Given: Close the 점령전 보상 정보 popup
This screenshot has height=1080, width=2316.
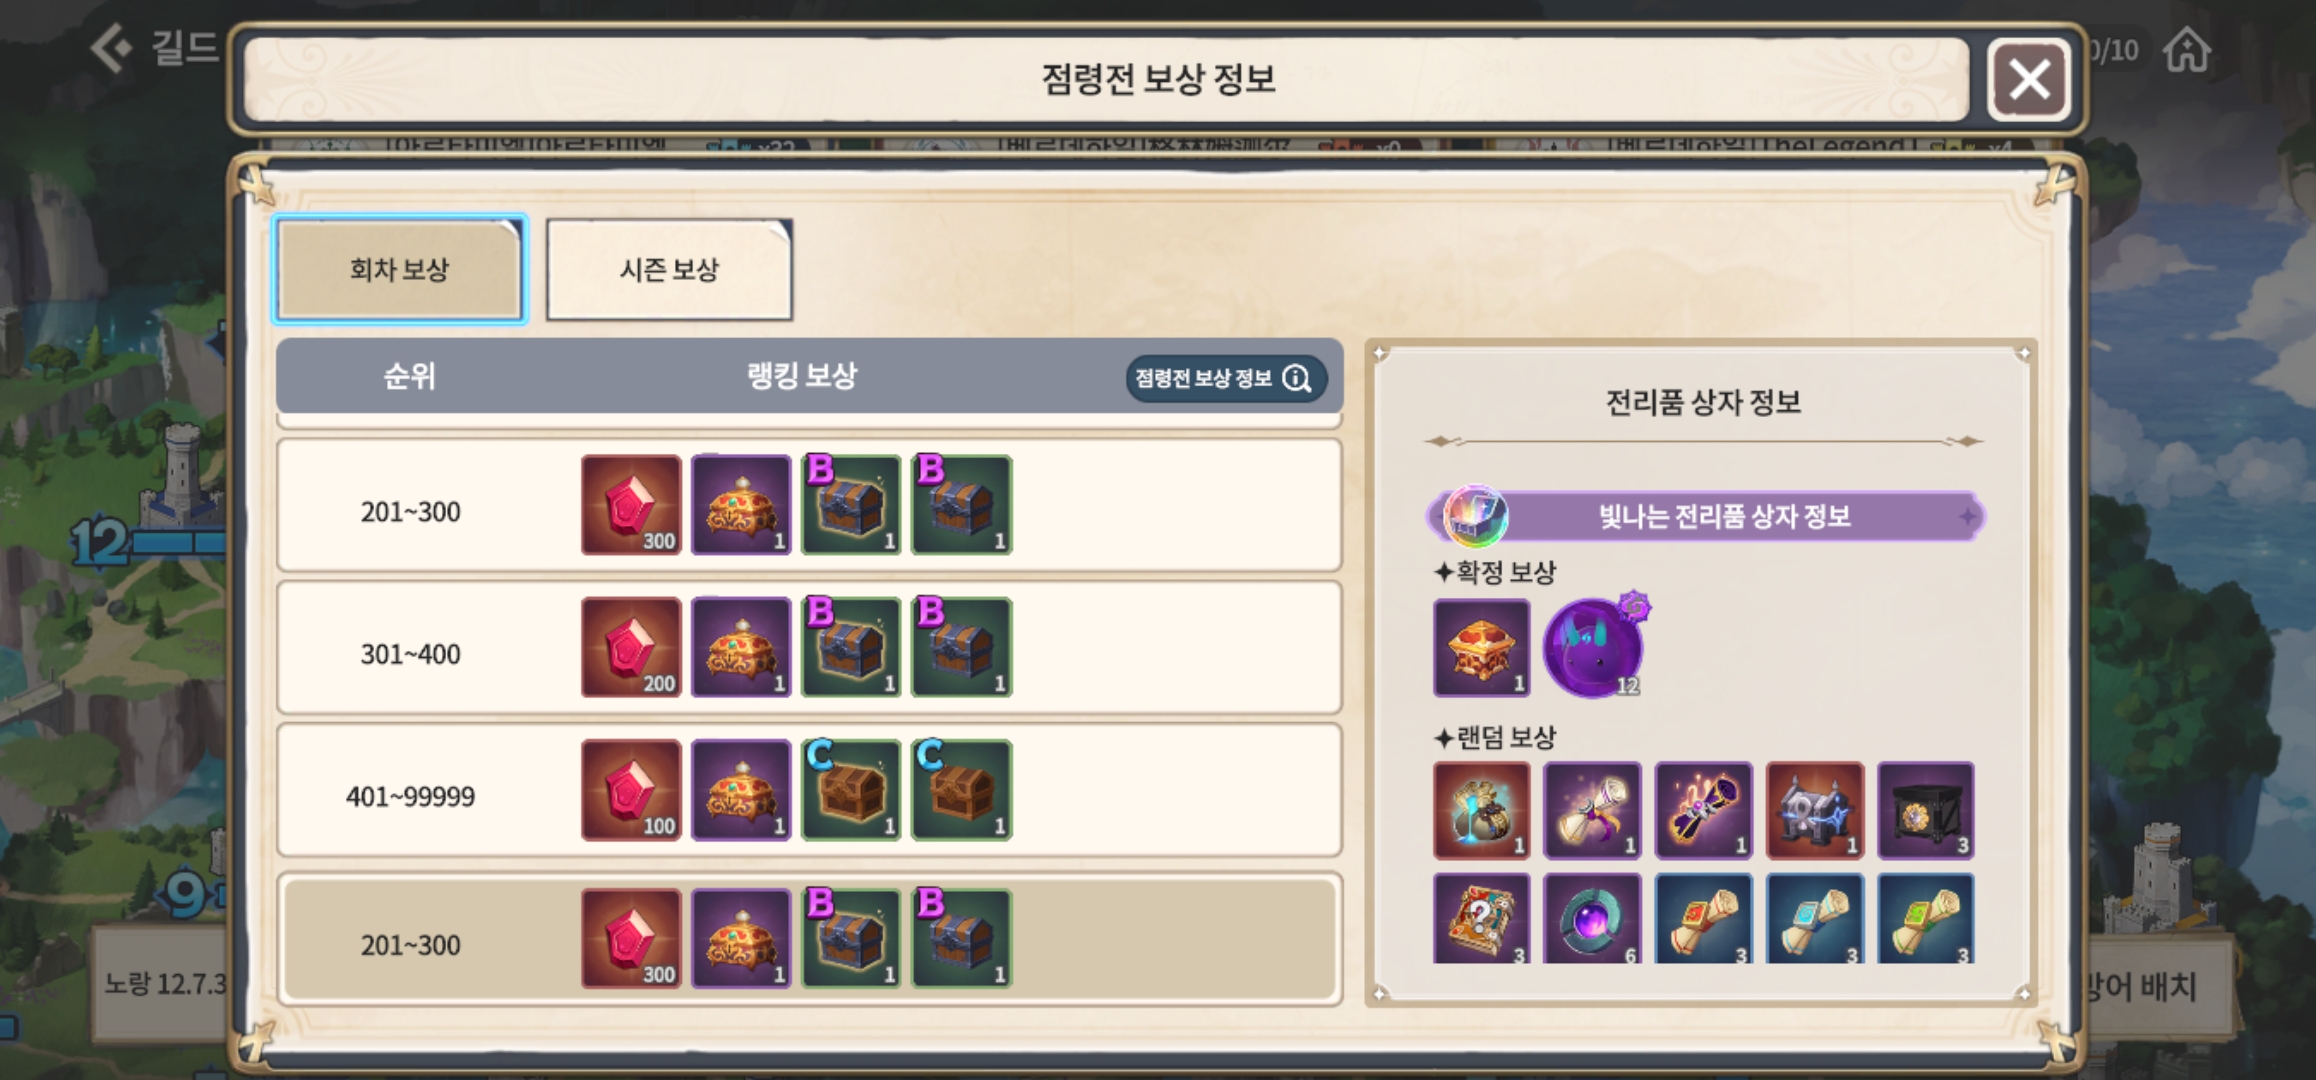Looking at the screenshot, I should click(x=2029, y=79).
